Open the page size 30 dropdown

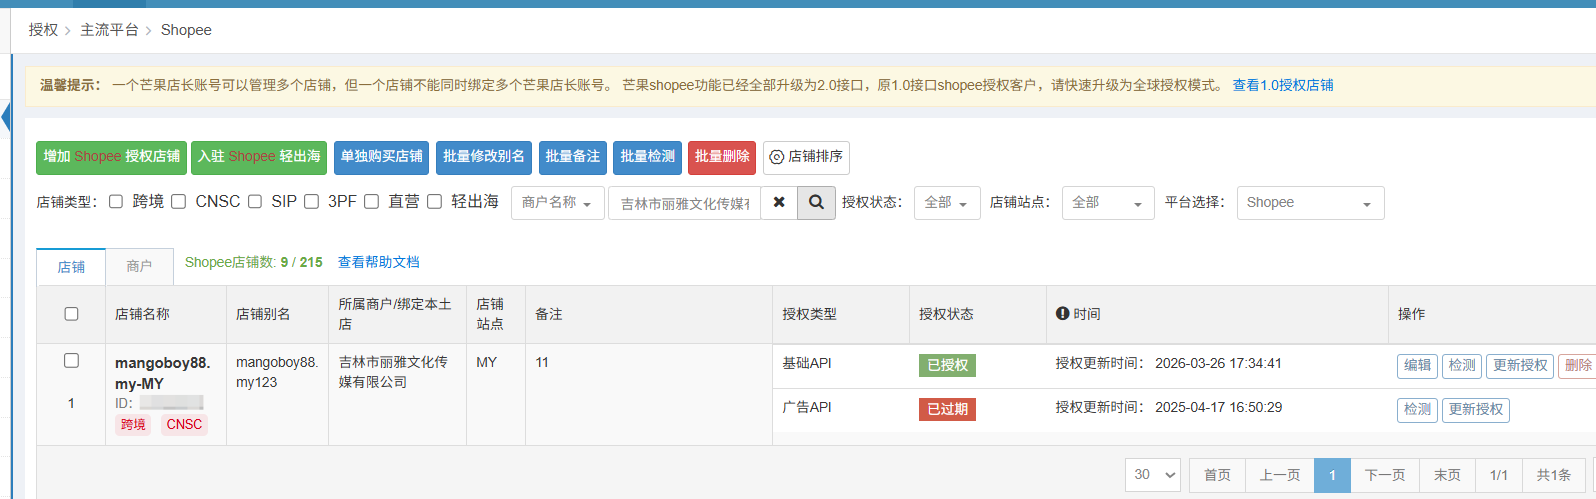[x=1153, y=475]
